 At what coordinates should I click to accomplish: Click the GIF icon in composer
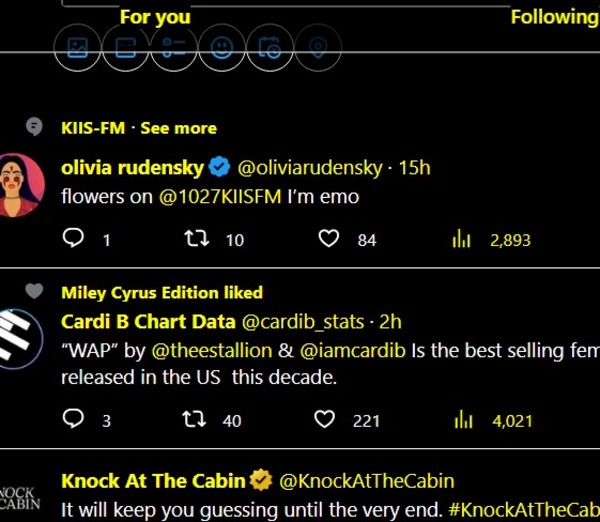[x=125, y=47]
